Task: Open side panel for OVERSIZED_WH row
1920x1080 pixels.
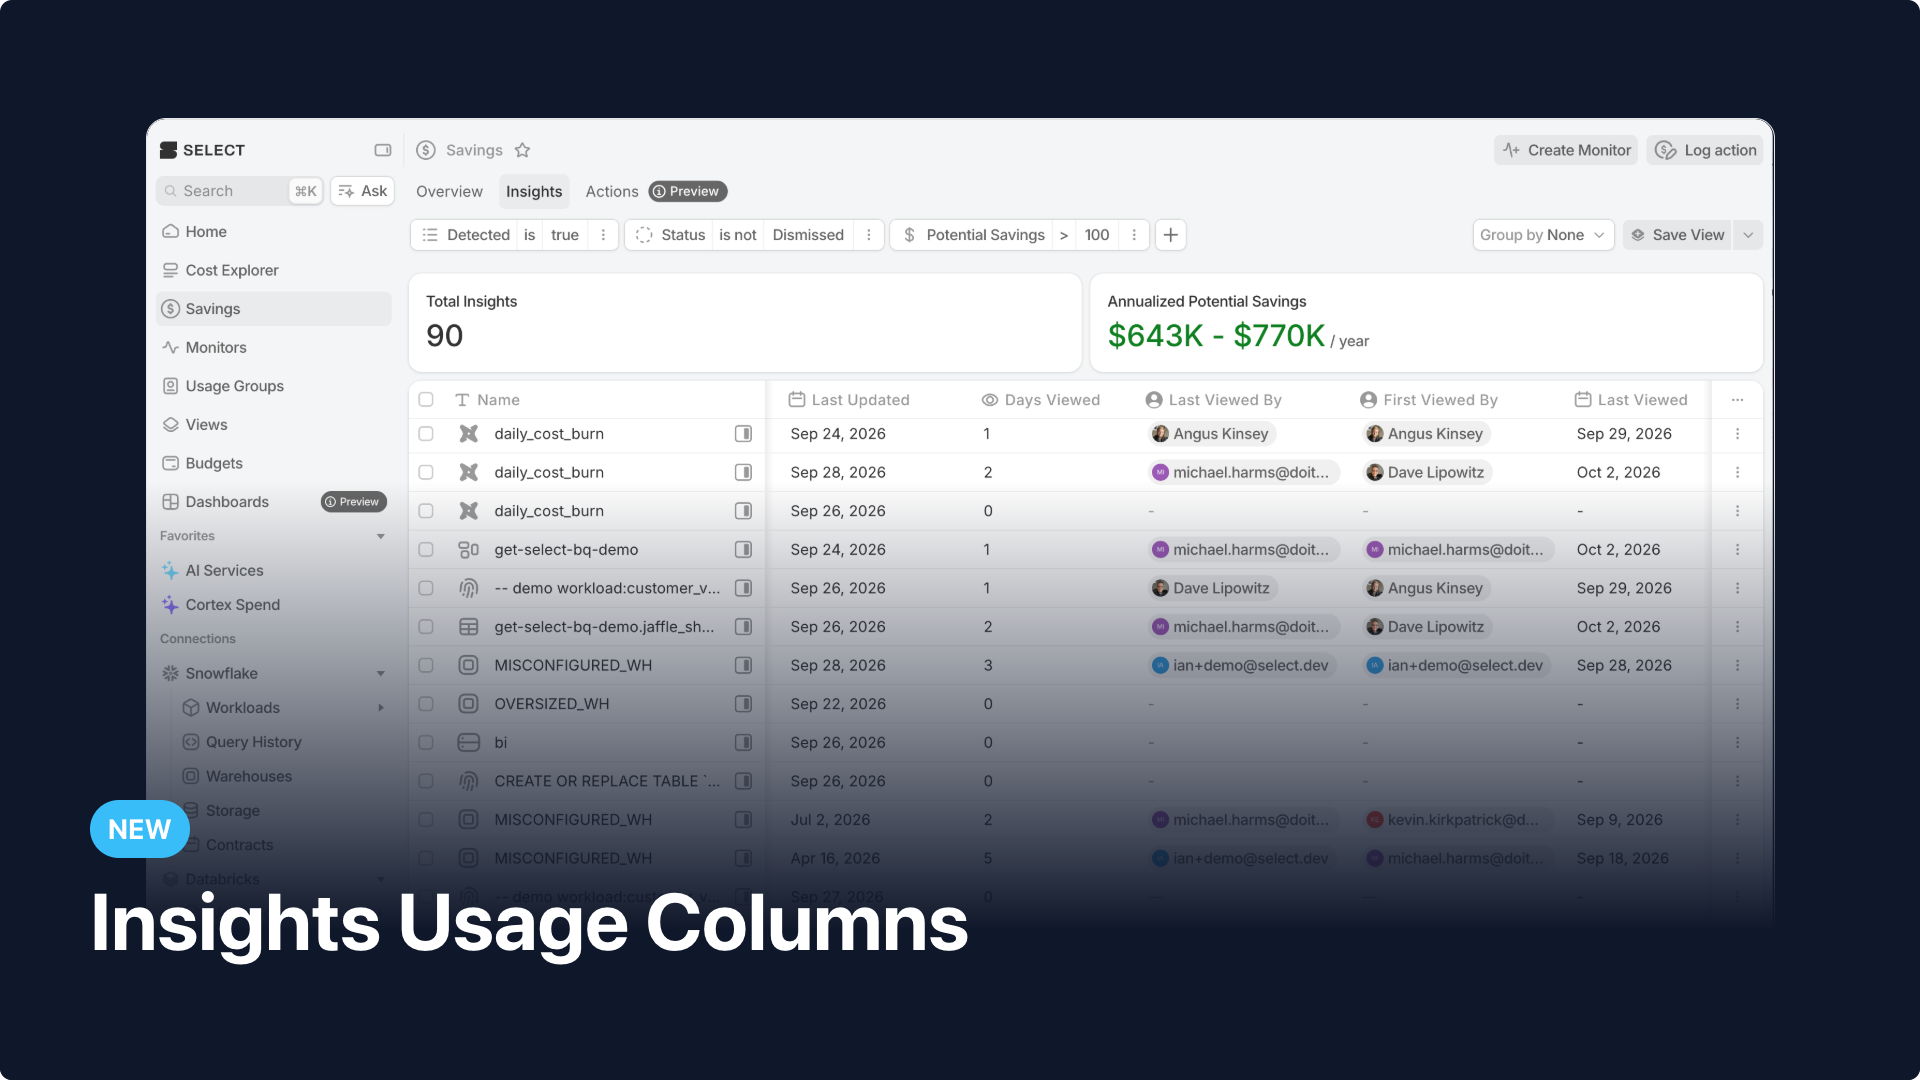Action: pos(743,704)
